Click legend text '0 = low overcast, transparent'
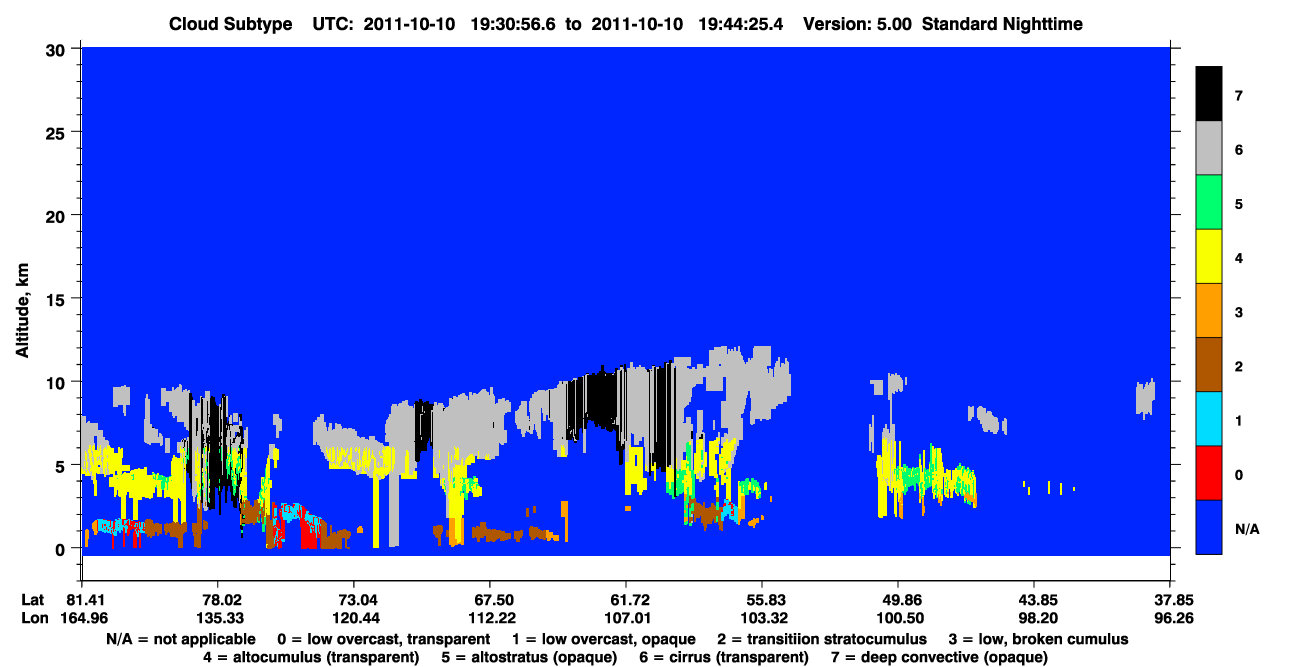 coord(383,639)
